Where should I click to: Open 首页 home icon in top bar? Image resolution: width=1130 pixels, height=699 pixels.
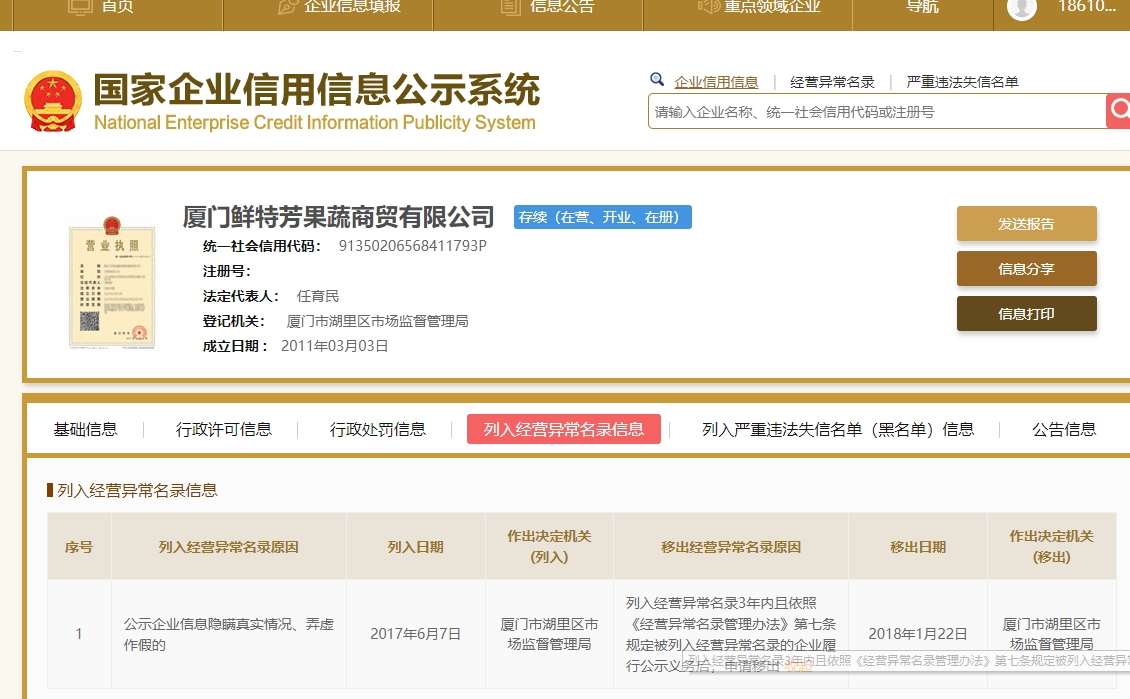point(80,6)
